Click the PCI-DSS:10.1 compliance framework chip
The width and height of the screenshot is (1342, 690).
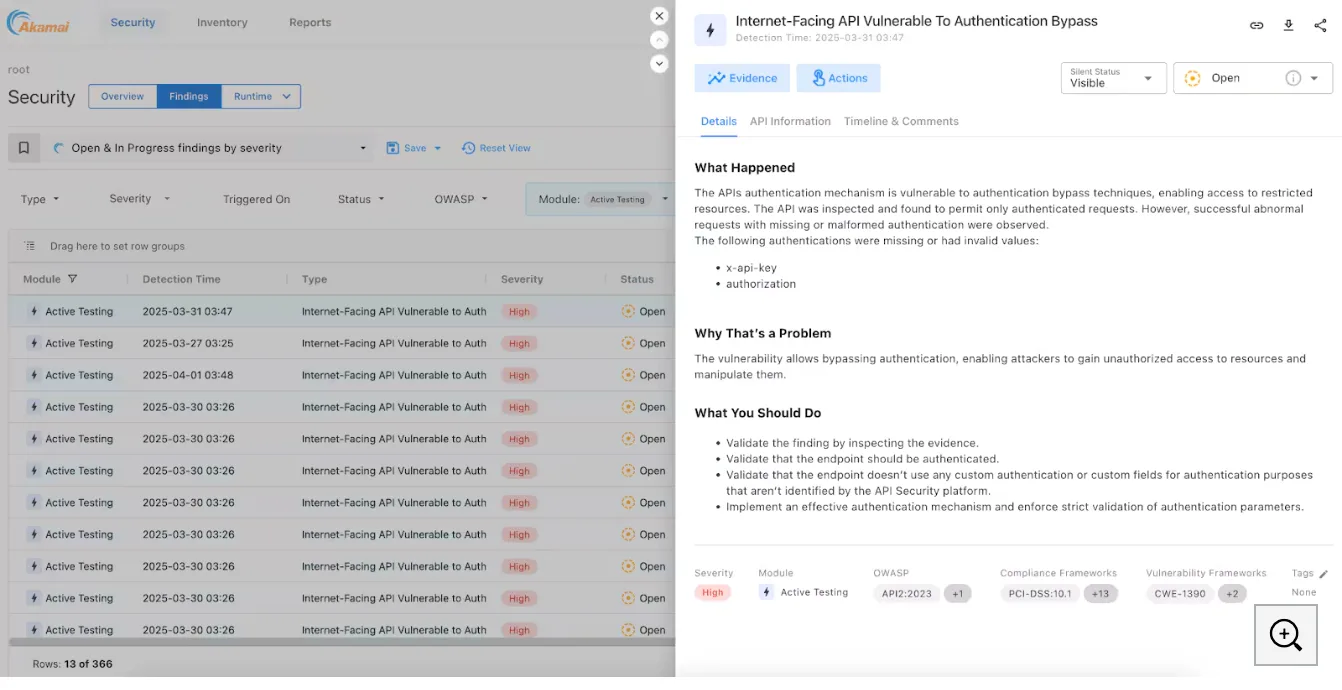(x=1041, y=593)
